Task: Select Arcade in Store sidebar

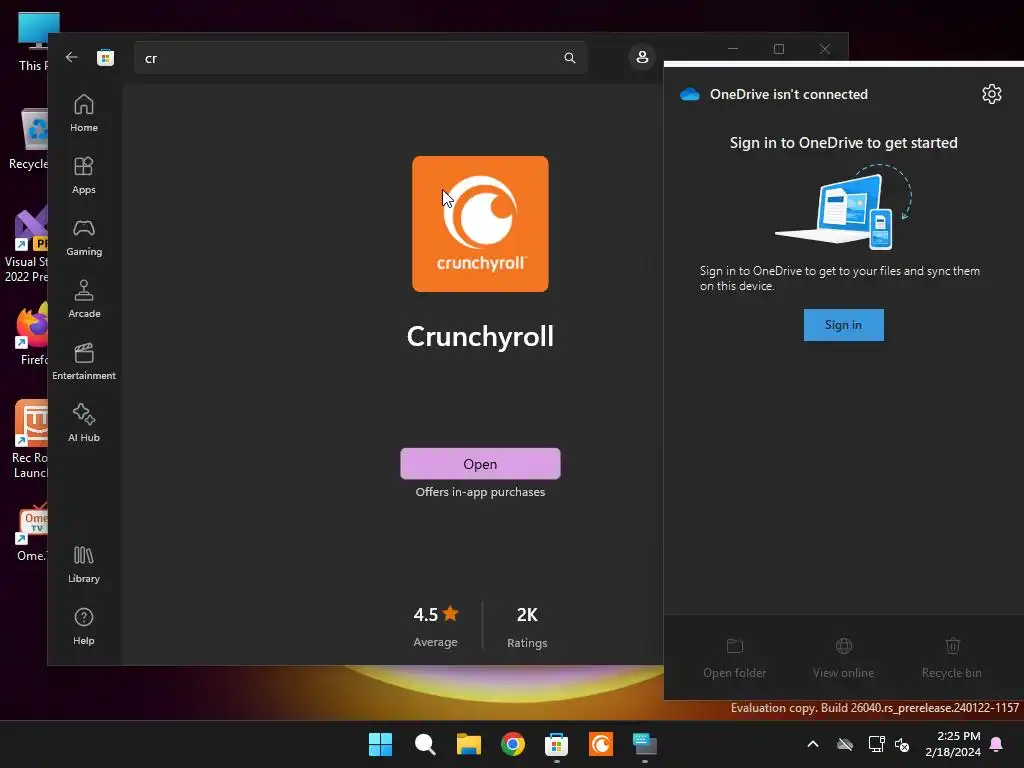Action: (84, 300)
